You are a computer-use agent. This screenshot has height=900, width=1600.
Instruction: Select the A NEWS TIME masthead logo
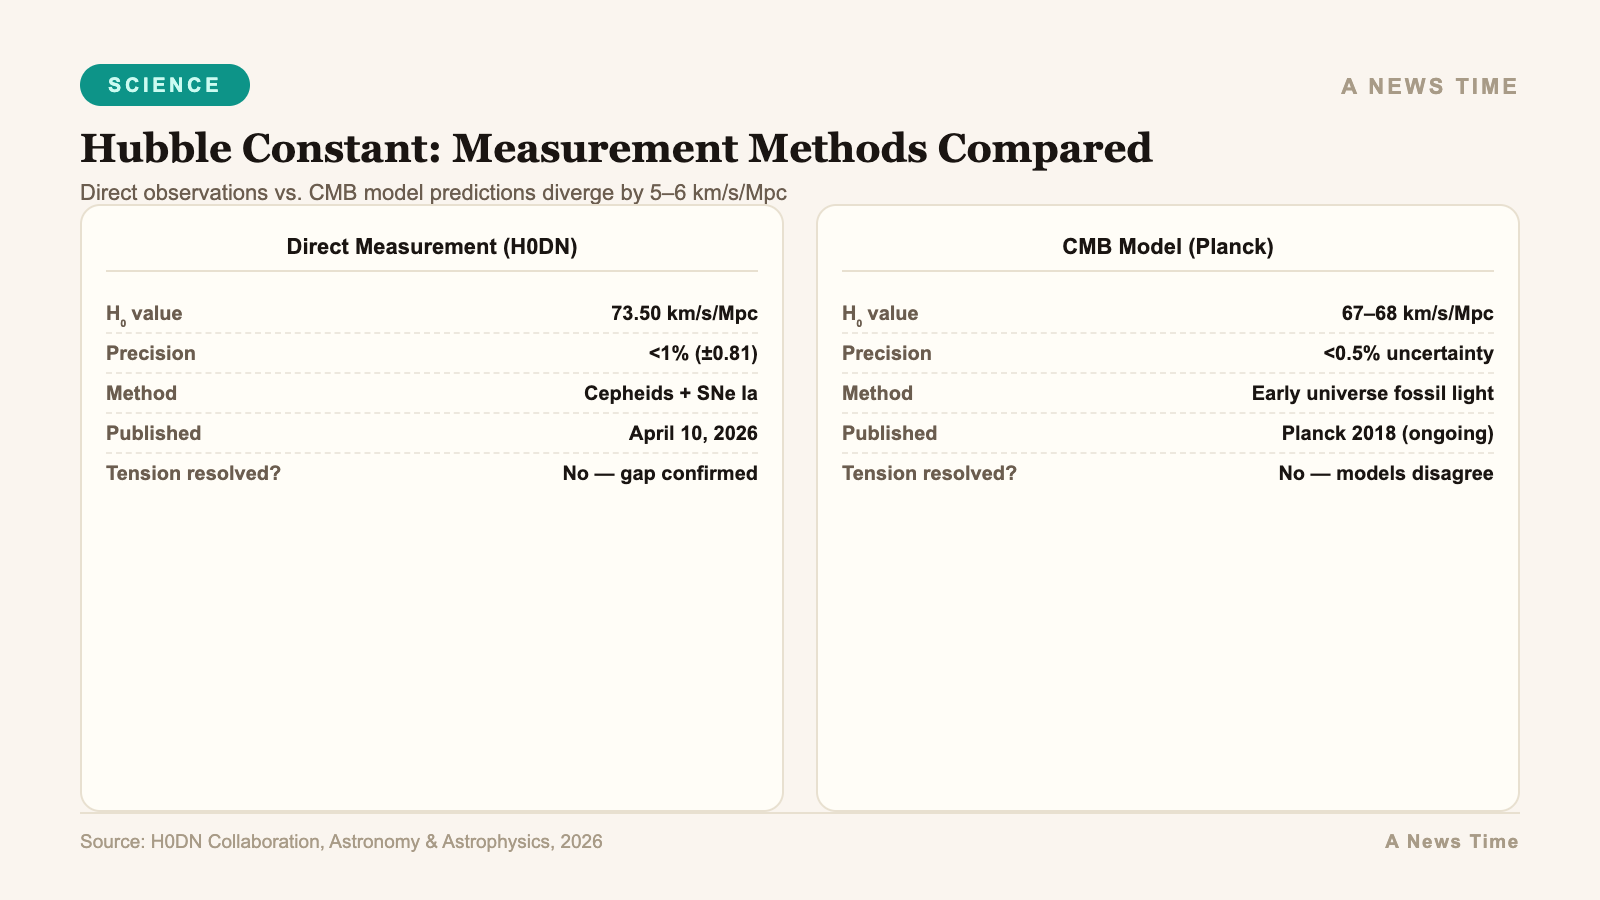click(1427, 87)
